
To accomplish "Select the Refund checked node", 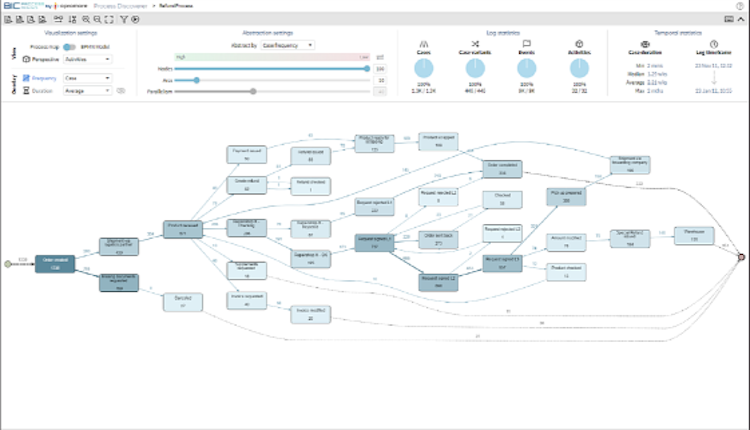I will tap(310, 186).
